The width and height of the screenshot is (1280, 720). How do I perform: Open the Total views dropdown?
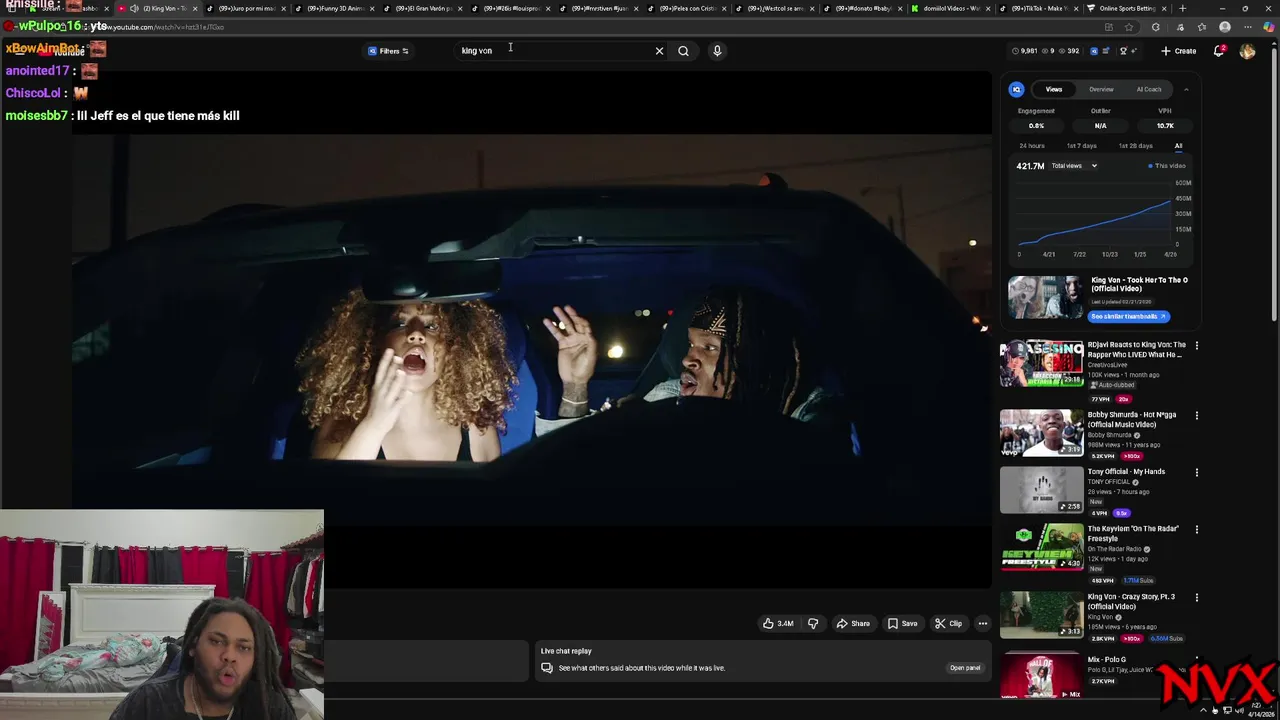1074,166
